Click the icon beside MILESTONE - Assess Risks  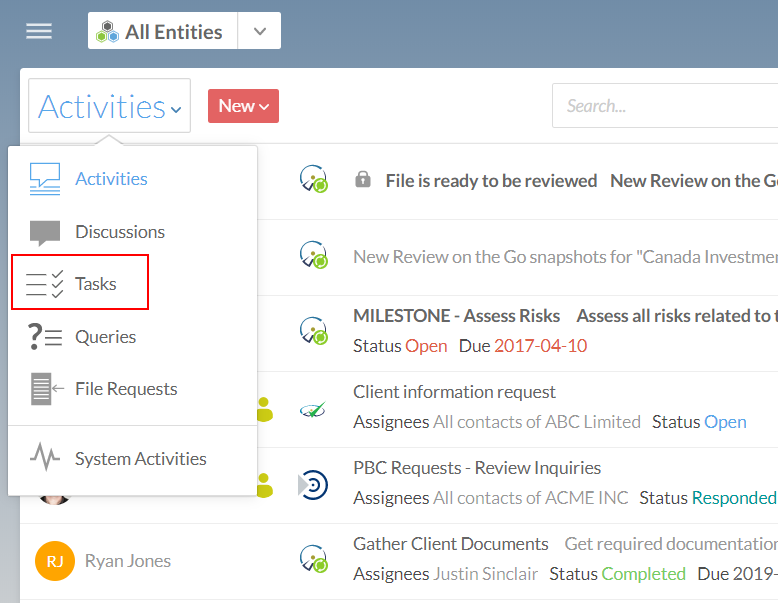pos(314,331)
